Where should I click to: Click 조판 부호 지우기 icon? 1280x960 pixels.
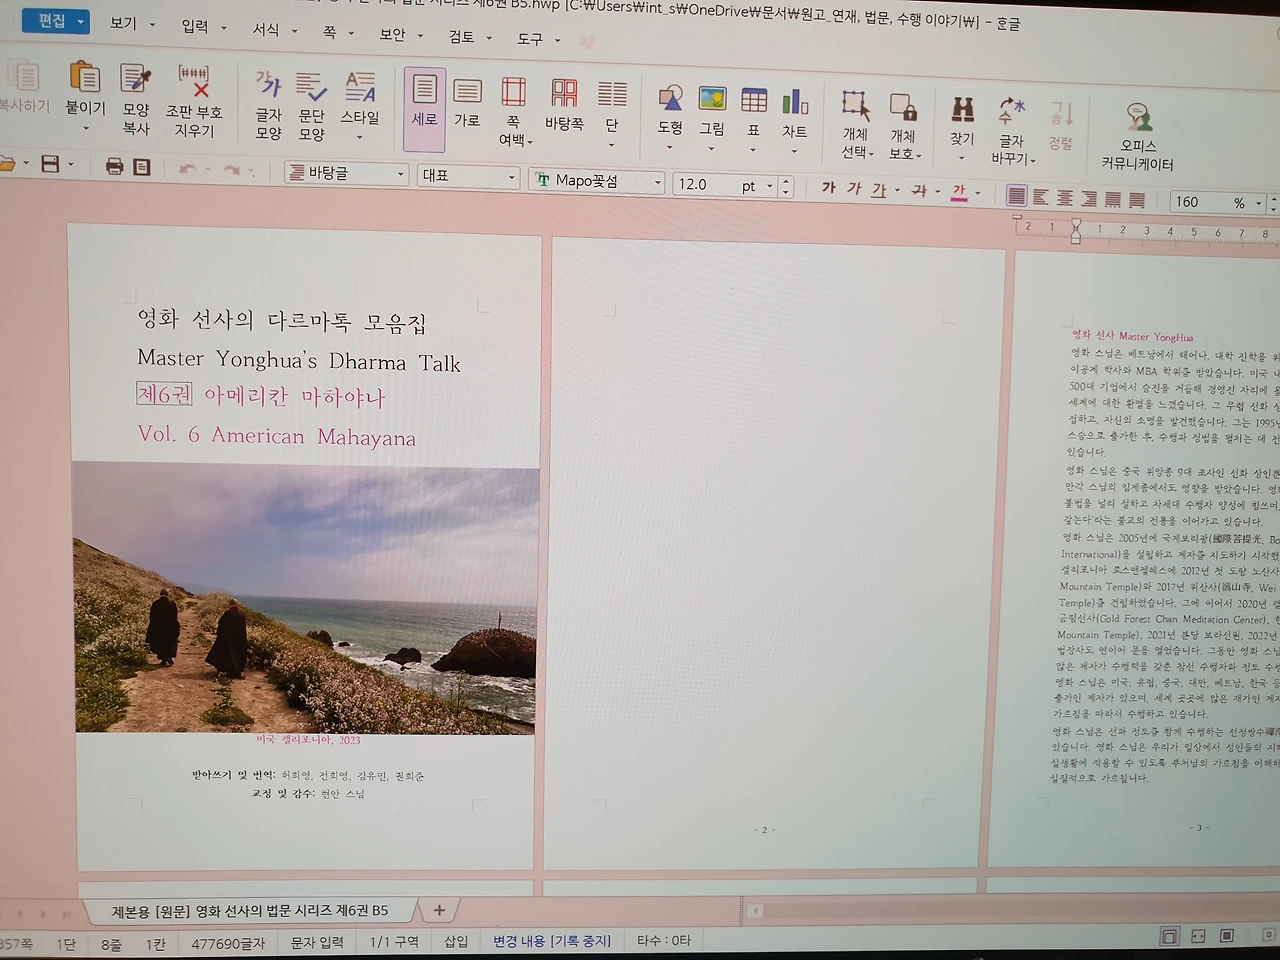tap(194, 79)
